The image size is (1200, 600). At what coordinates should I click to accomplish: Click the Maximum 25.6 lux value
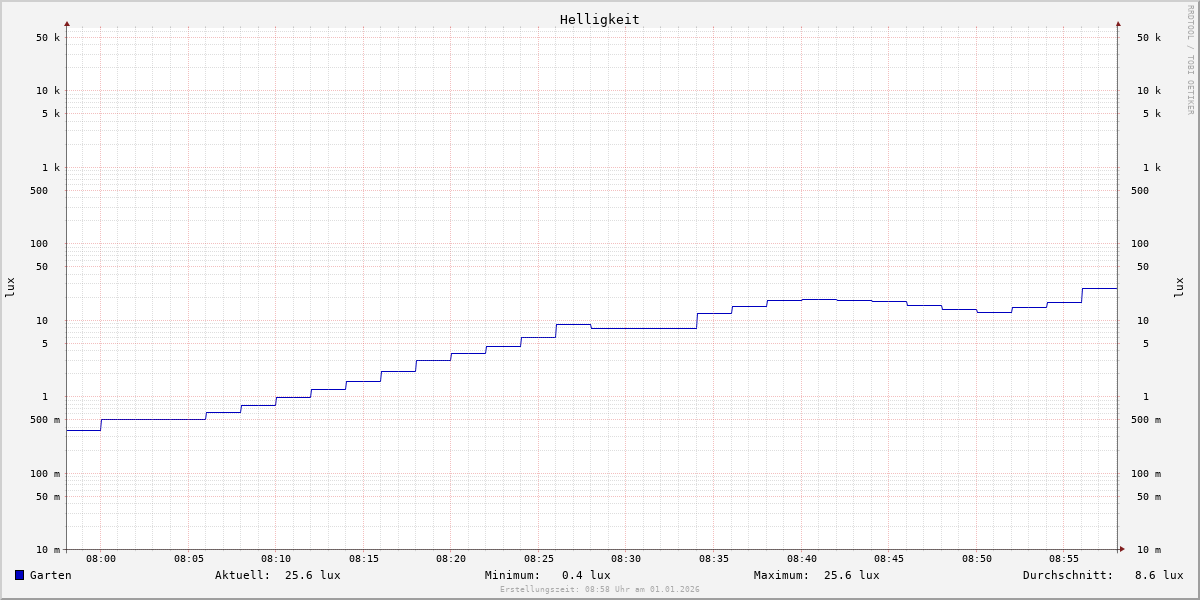click(851, 575)
